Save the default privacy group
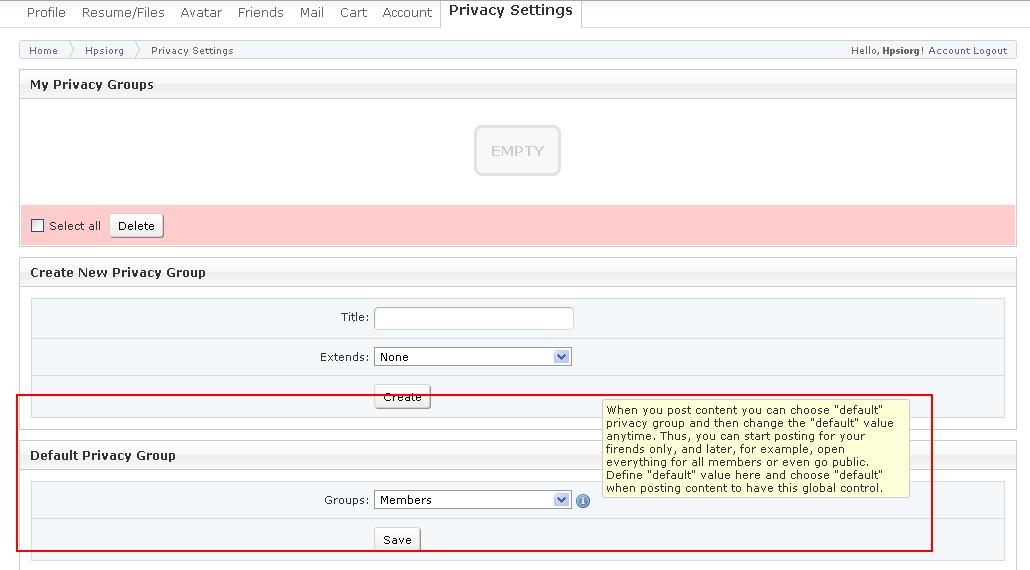 pos(397,540)
